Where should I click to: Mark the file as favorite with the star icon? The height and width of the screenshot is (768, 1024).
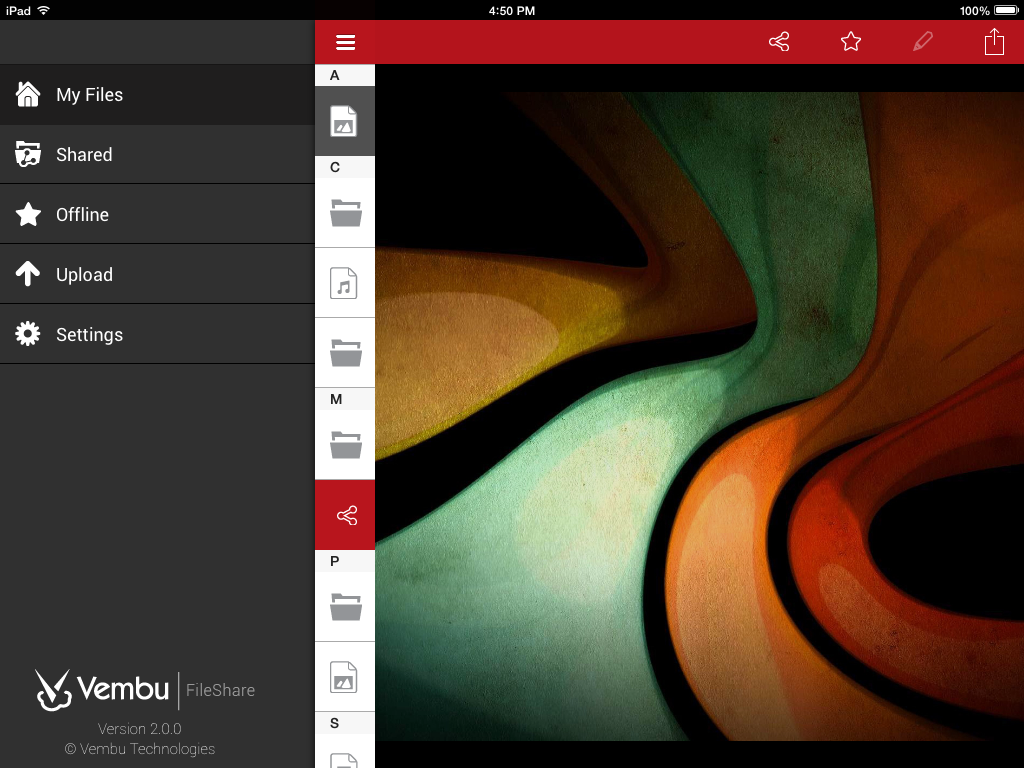coord(851,42)
